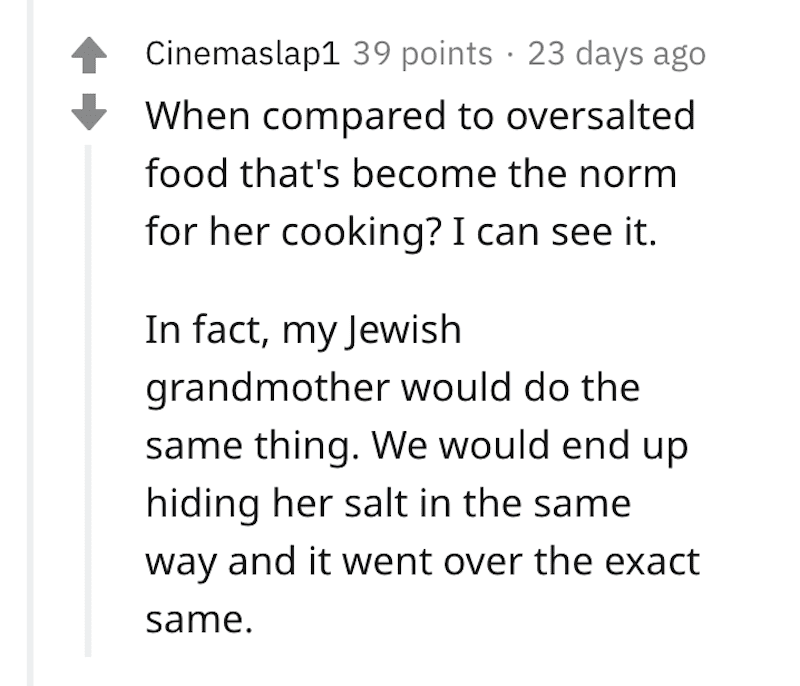Click the line 'food that's become the norm'
The image size is (800, 686).
[411, 173]
